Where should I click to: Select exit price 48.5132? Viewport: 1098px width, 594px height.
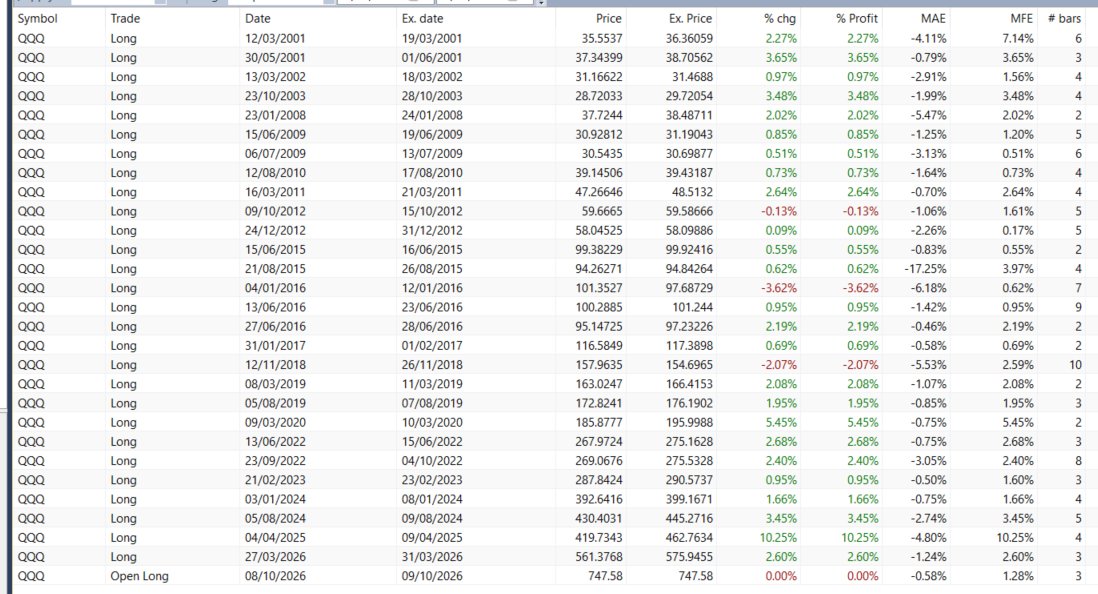pyautogui.click(x=692, y=192)
